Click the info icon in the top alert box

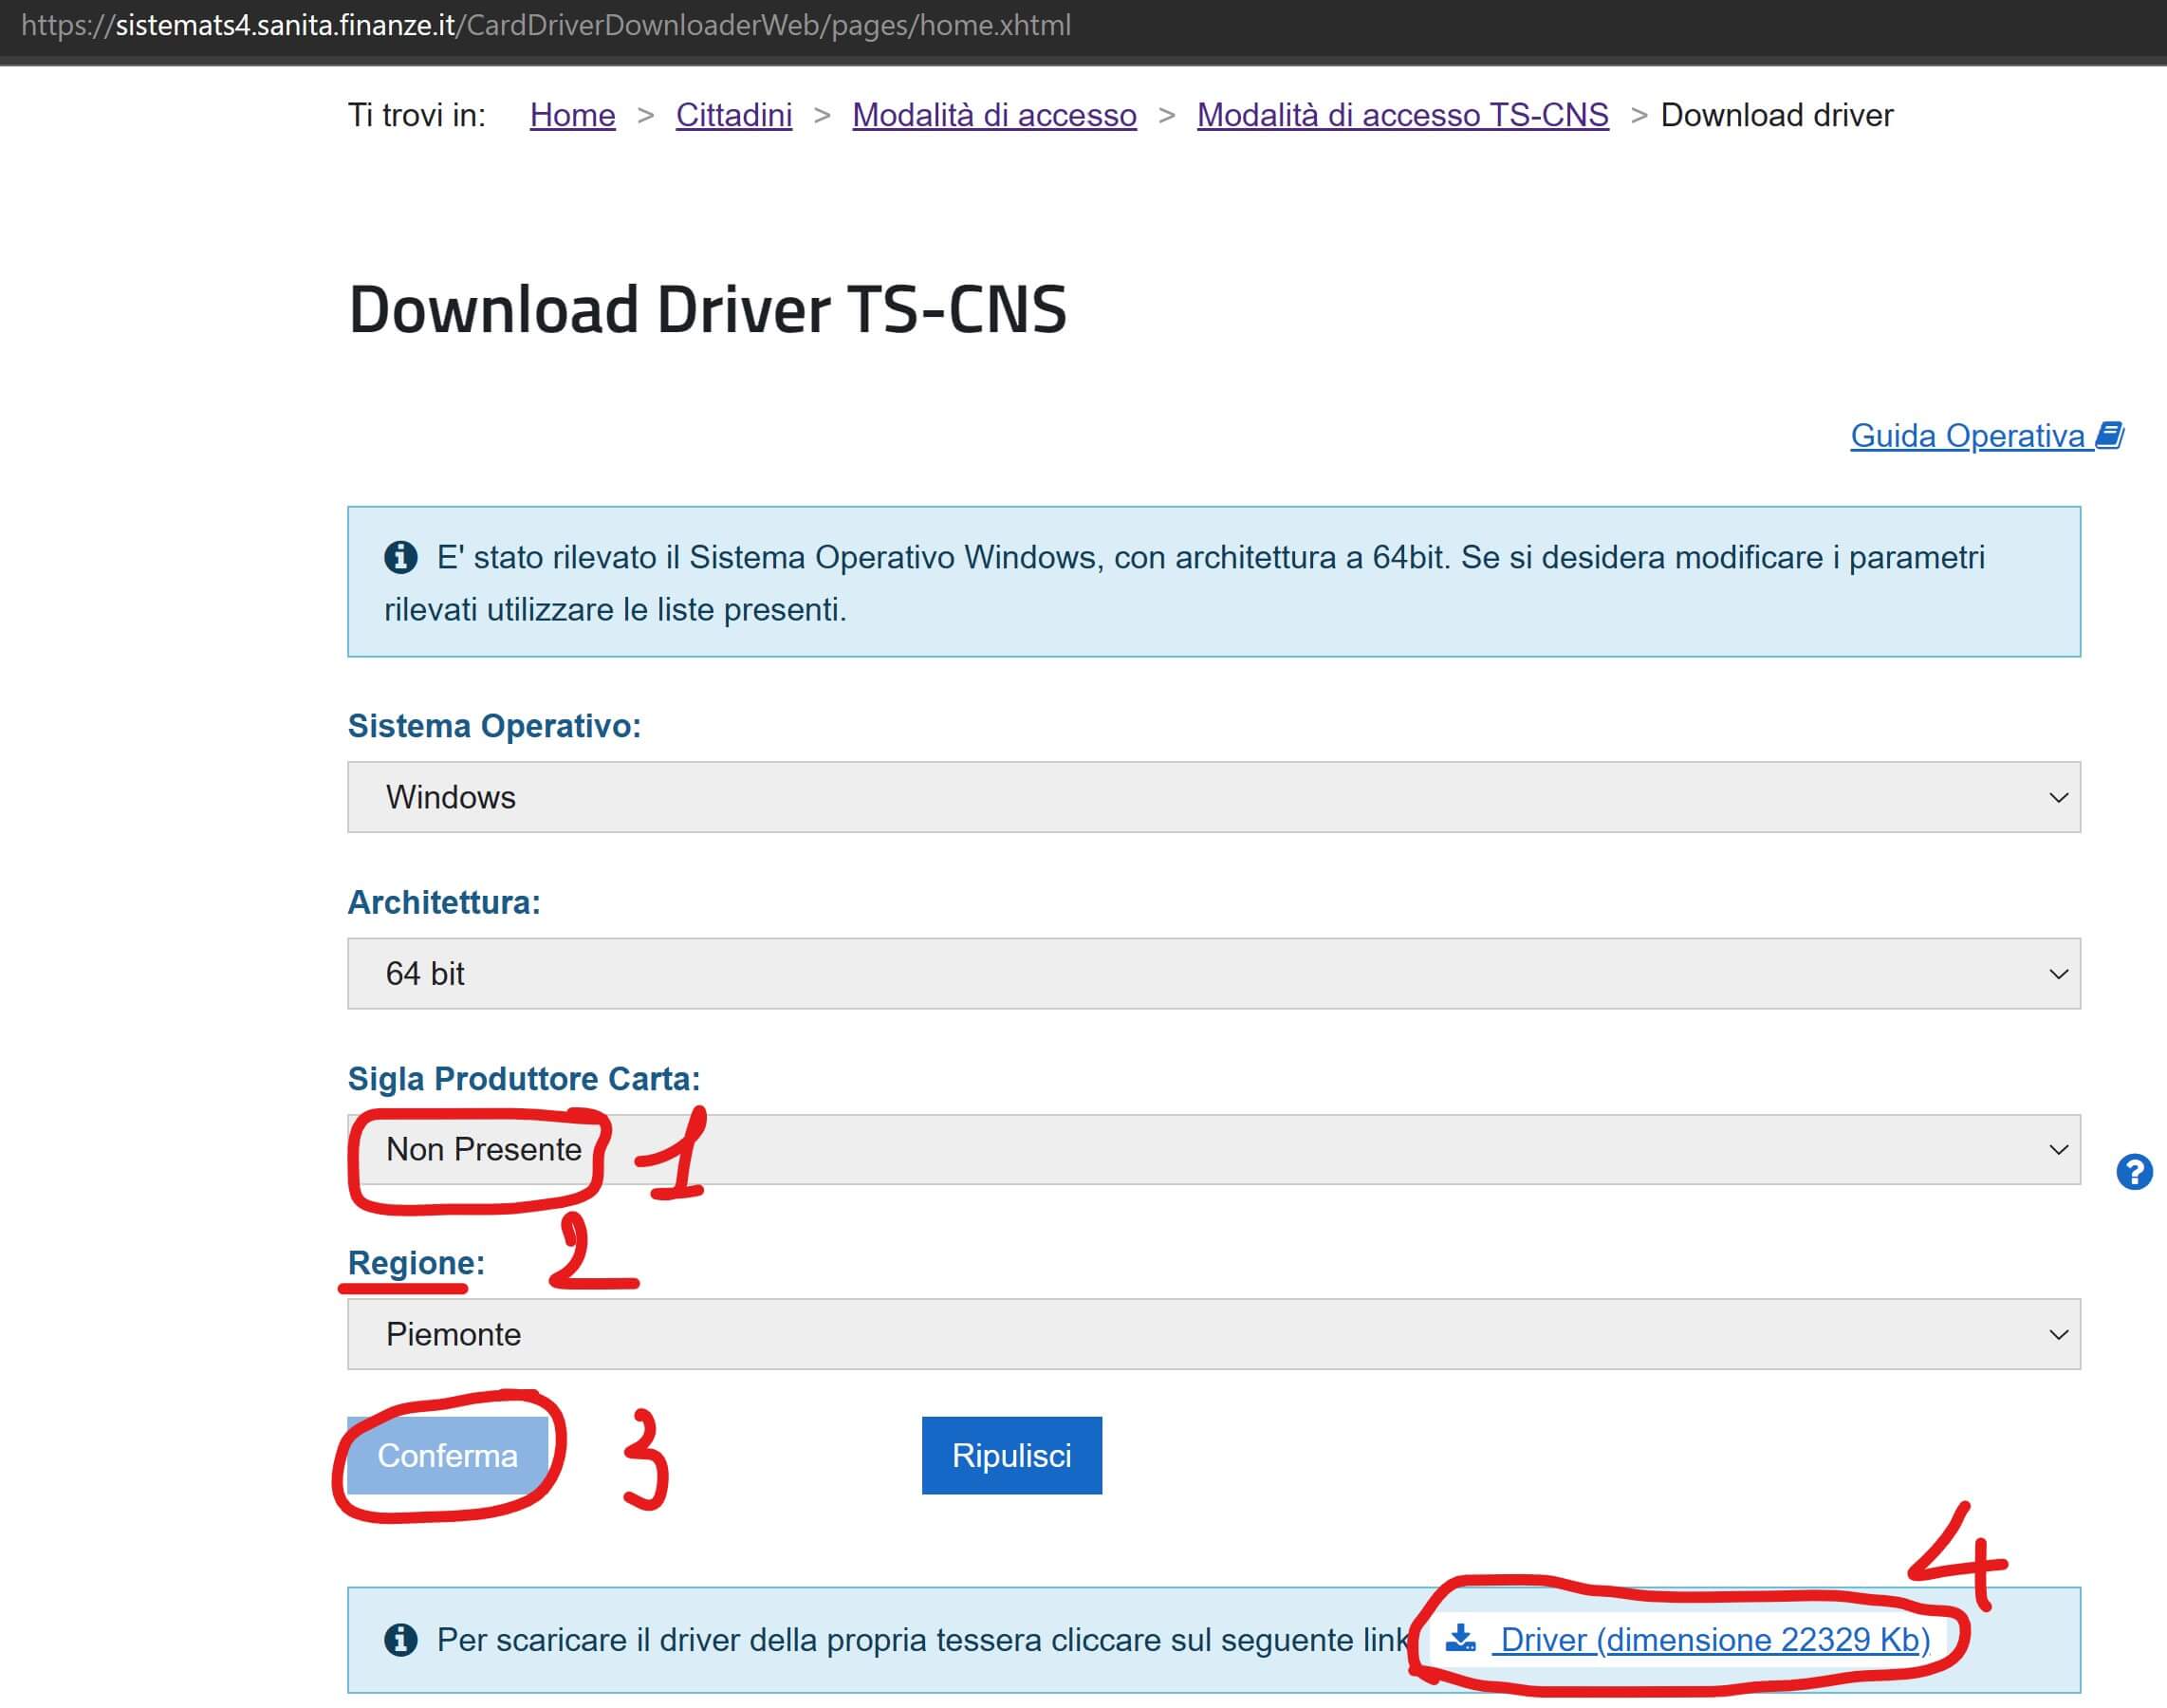401,557
